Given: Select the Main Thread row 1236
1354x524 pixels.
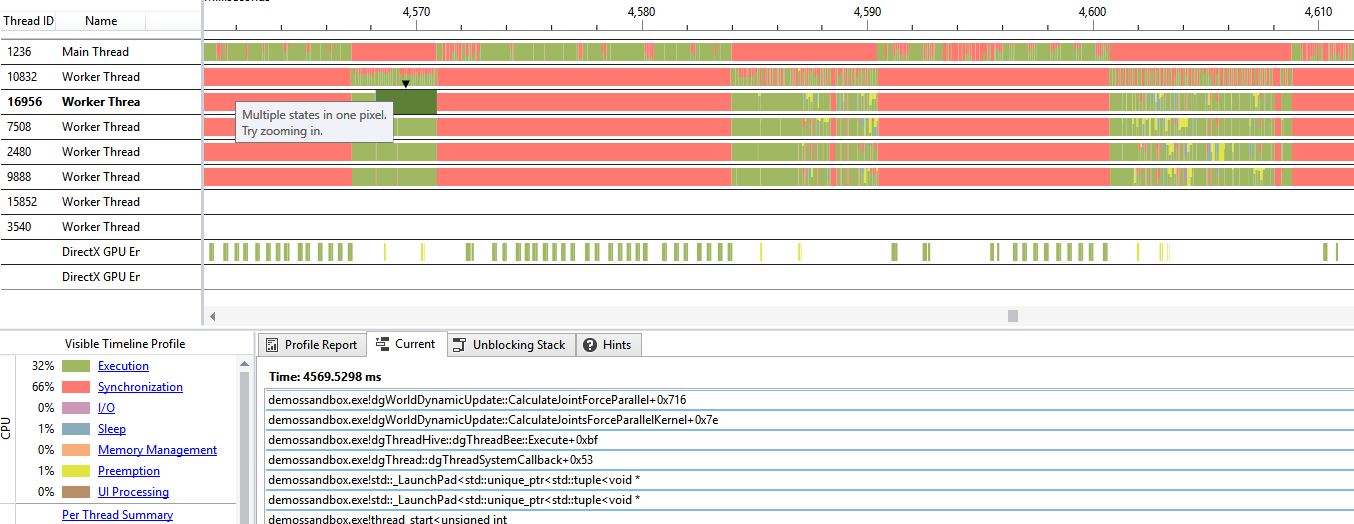Looking at the screenshot, I should (95, 52).
